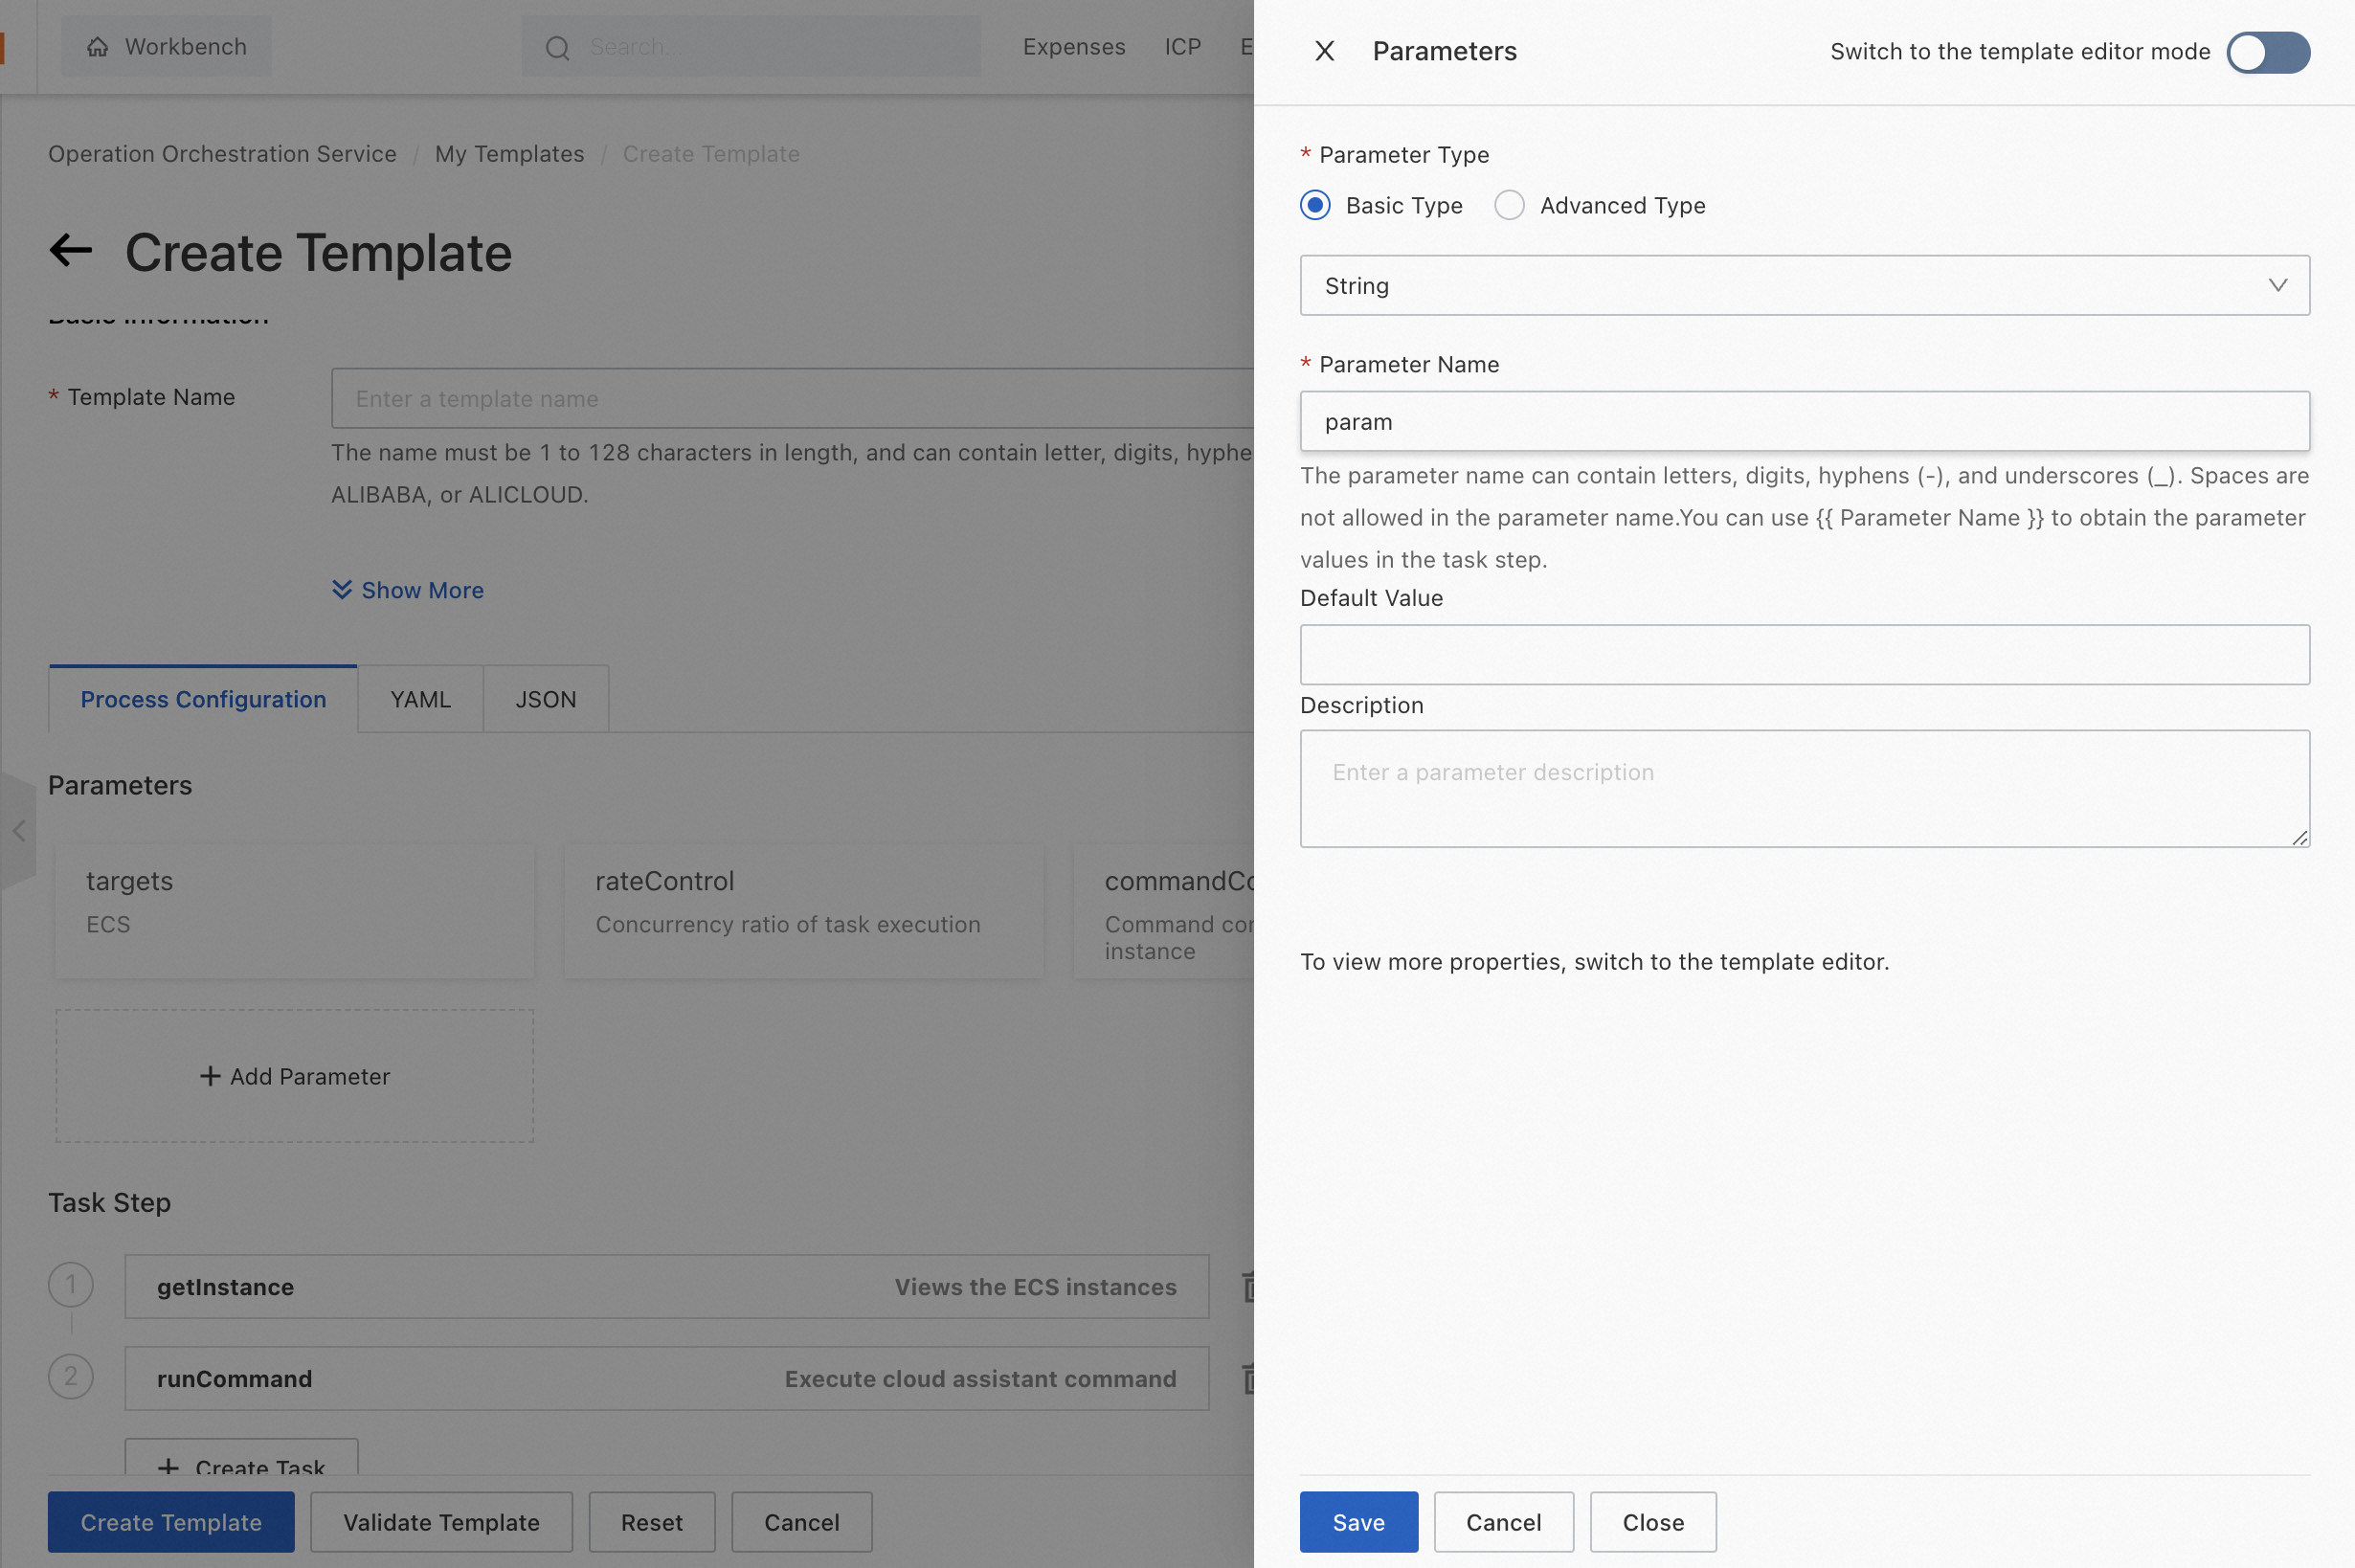Click the Parameter Name input field

tap(1804, 421)
